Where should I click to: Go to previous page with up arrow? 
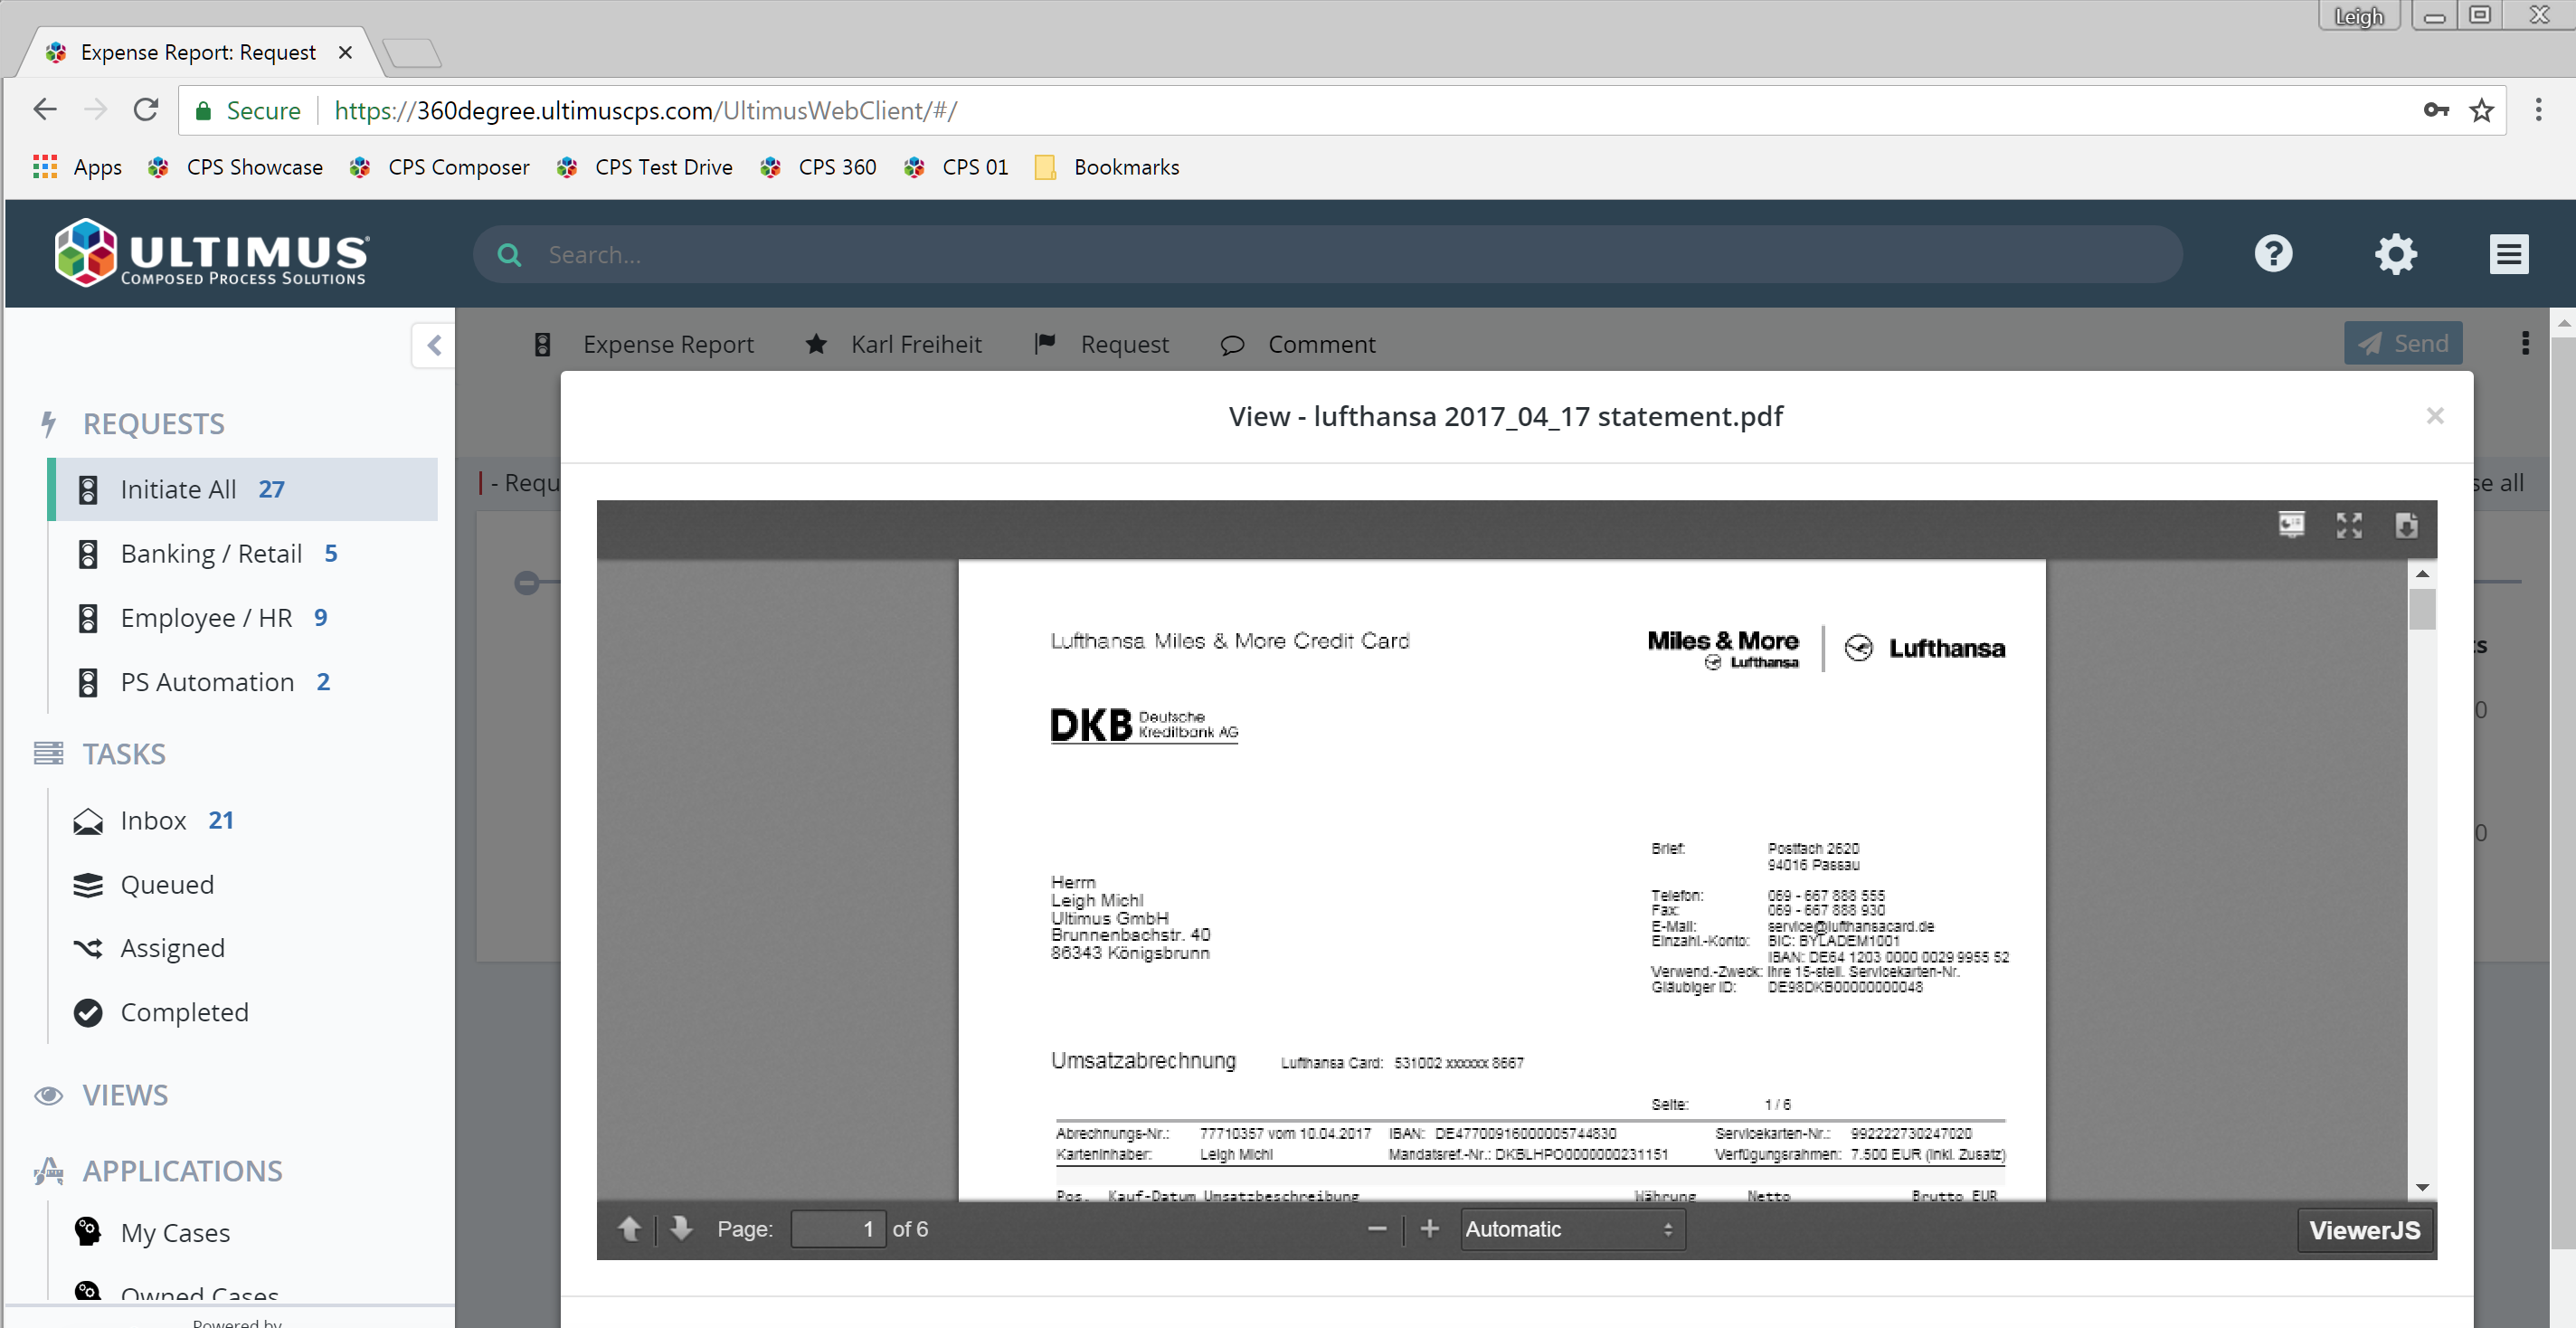tap(629, 1229)
